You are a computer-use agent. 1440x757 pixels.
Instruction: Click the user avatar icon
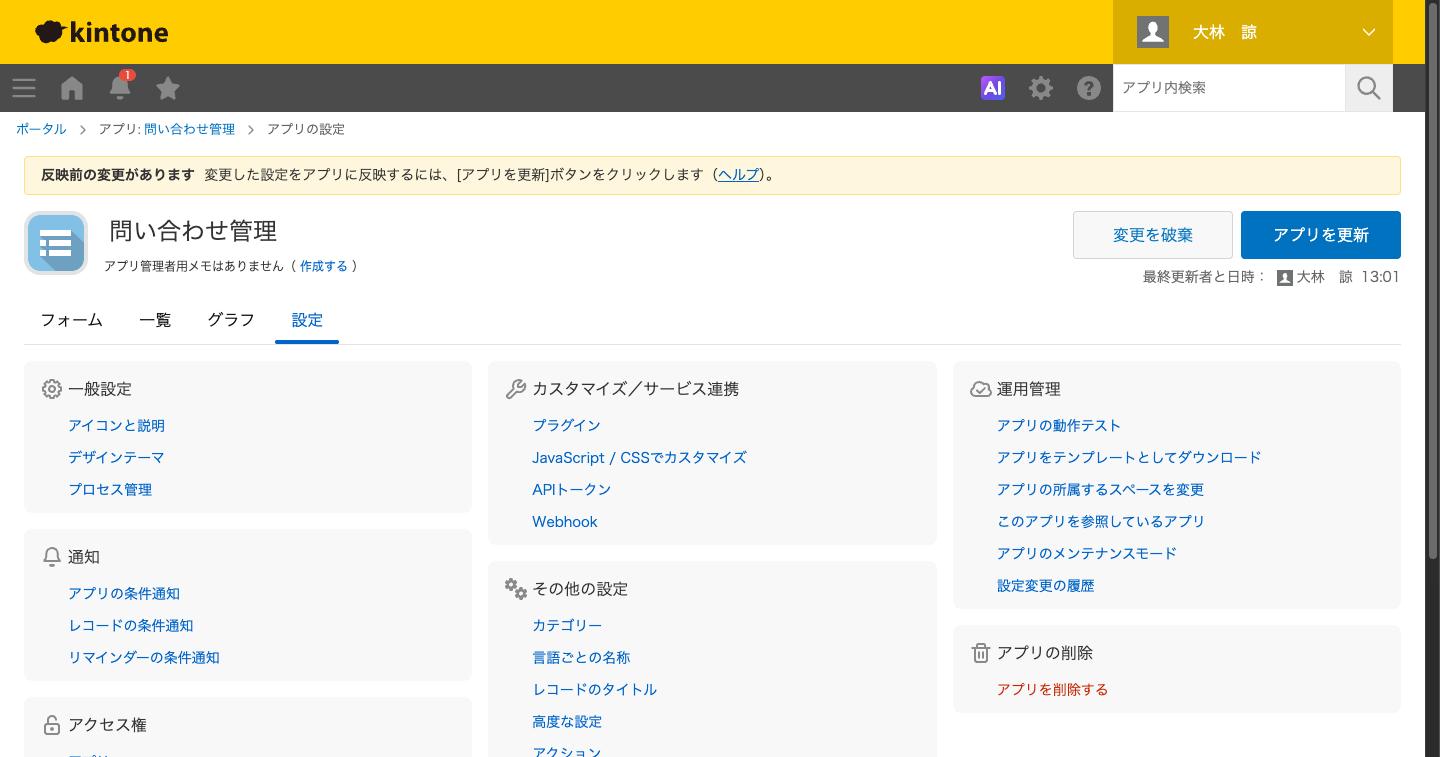1153,32
